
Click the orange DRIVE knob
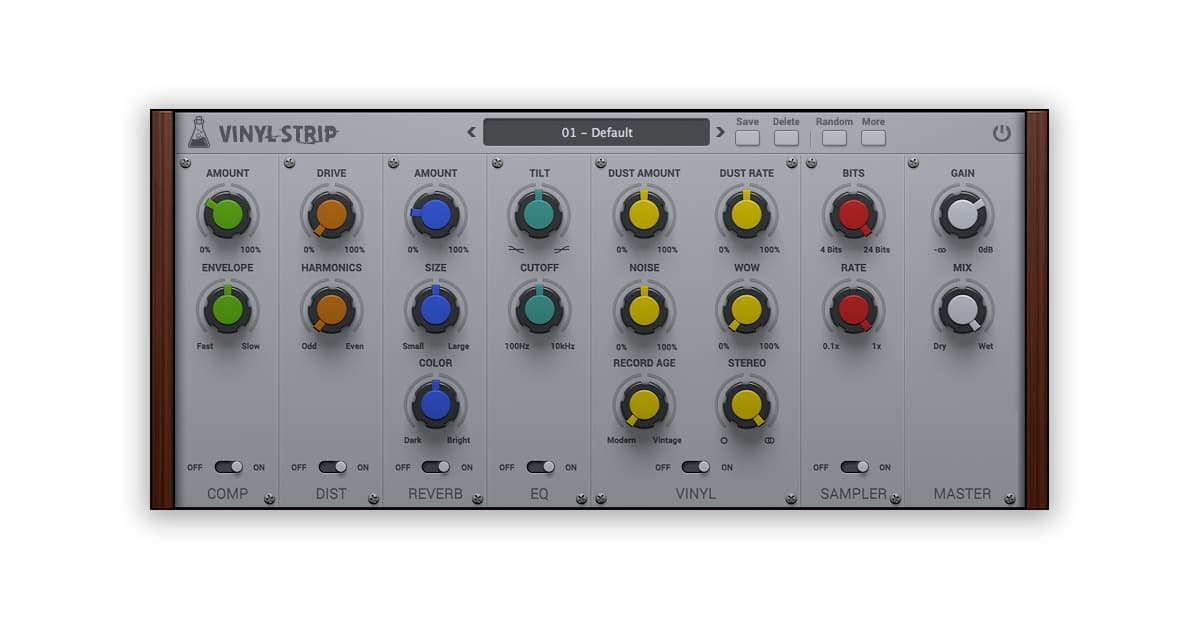pyautogui.click(x=332, y=214)
